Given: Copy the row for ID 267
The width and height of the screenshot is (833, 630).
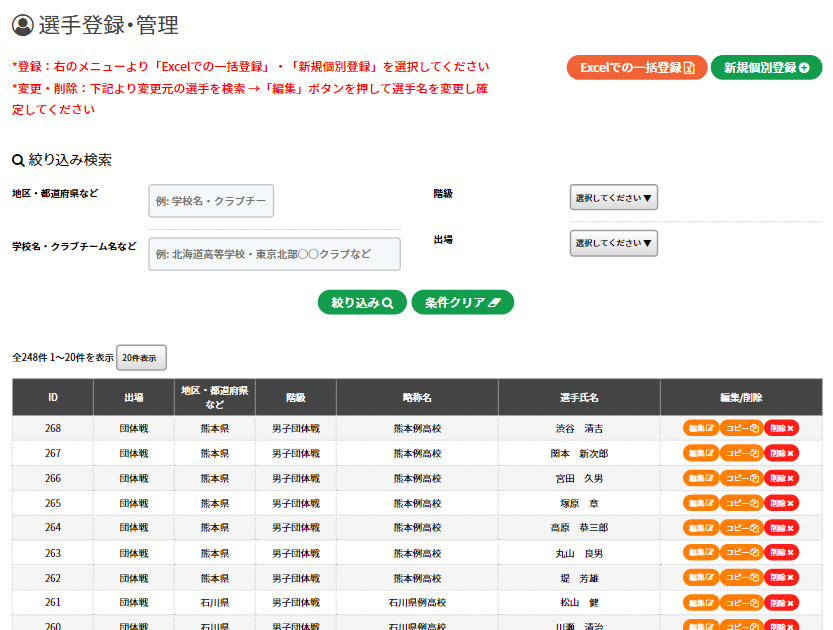Looking at the screenshot, I should click(x=741, y=453).
